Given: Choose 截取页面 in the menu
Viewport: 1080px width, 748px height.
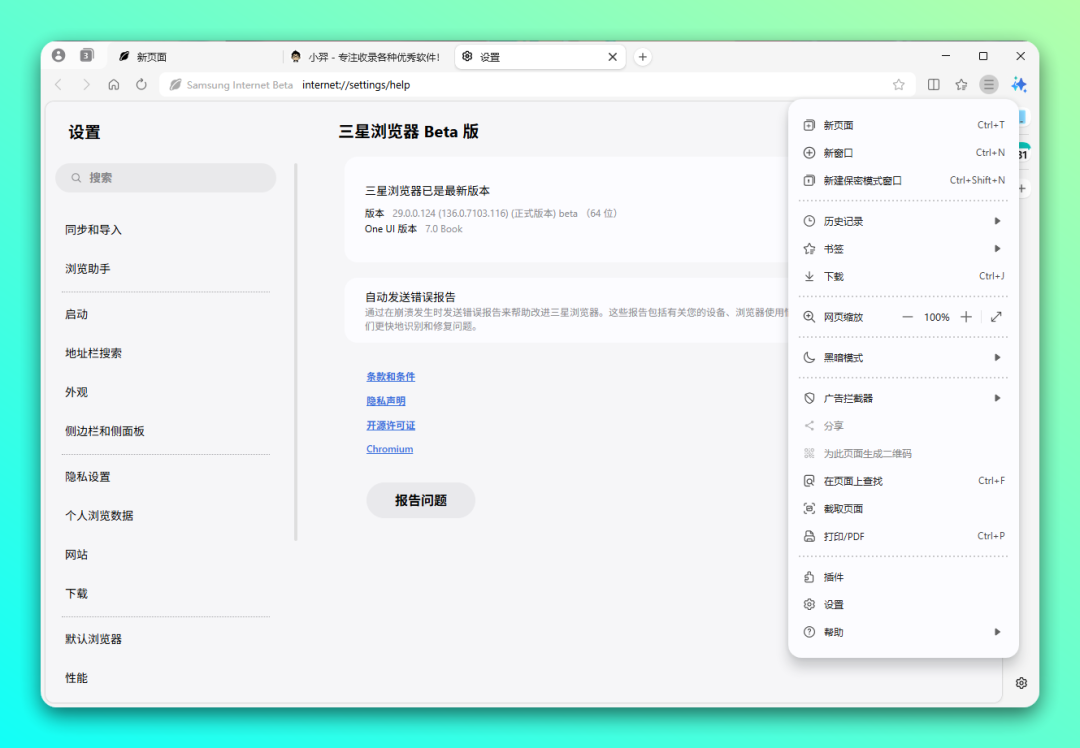Looking at the screenshot, I should [842, 509].
